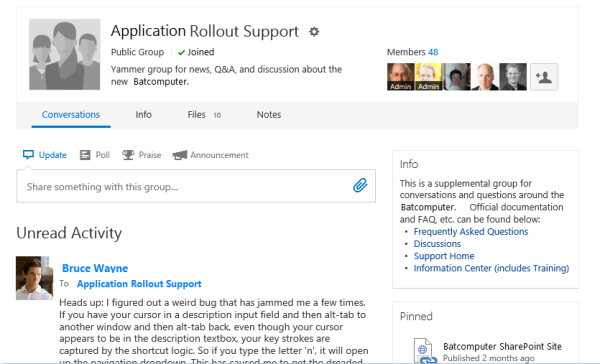Image resolution: width=600 pixels, height=364 pixels.
Task: Click the Info panel heading in sidebar
Action: coord(409,164)
